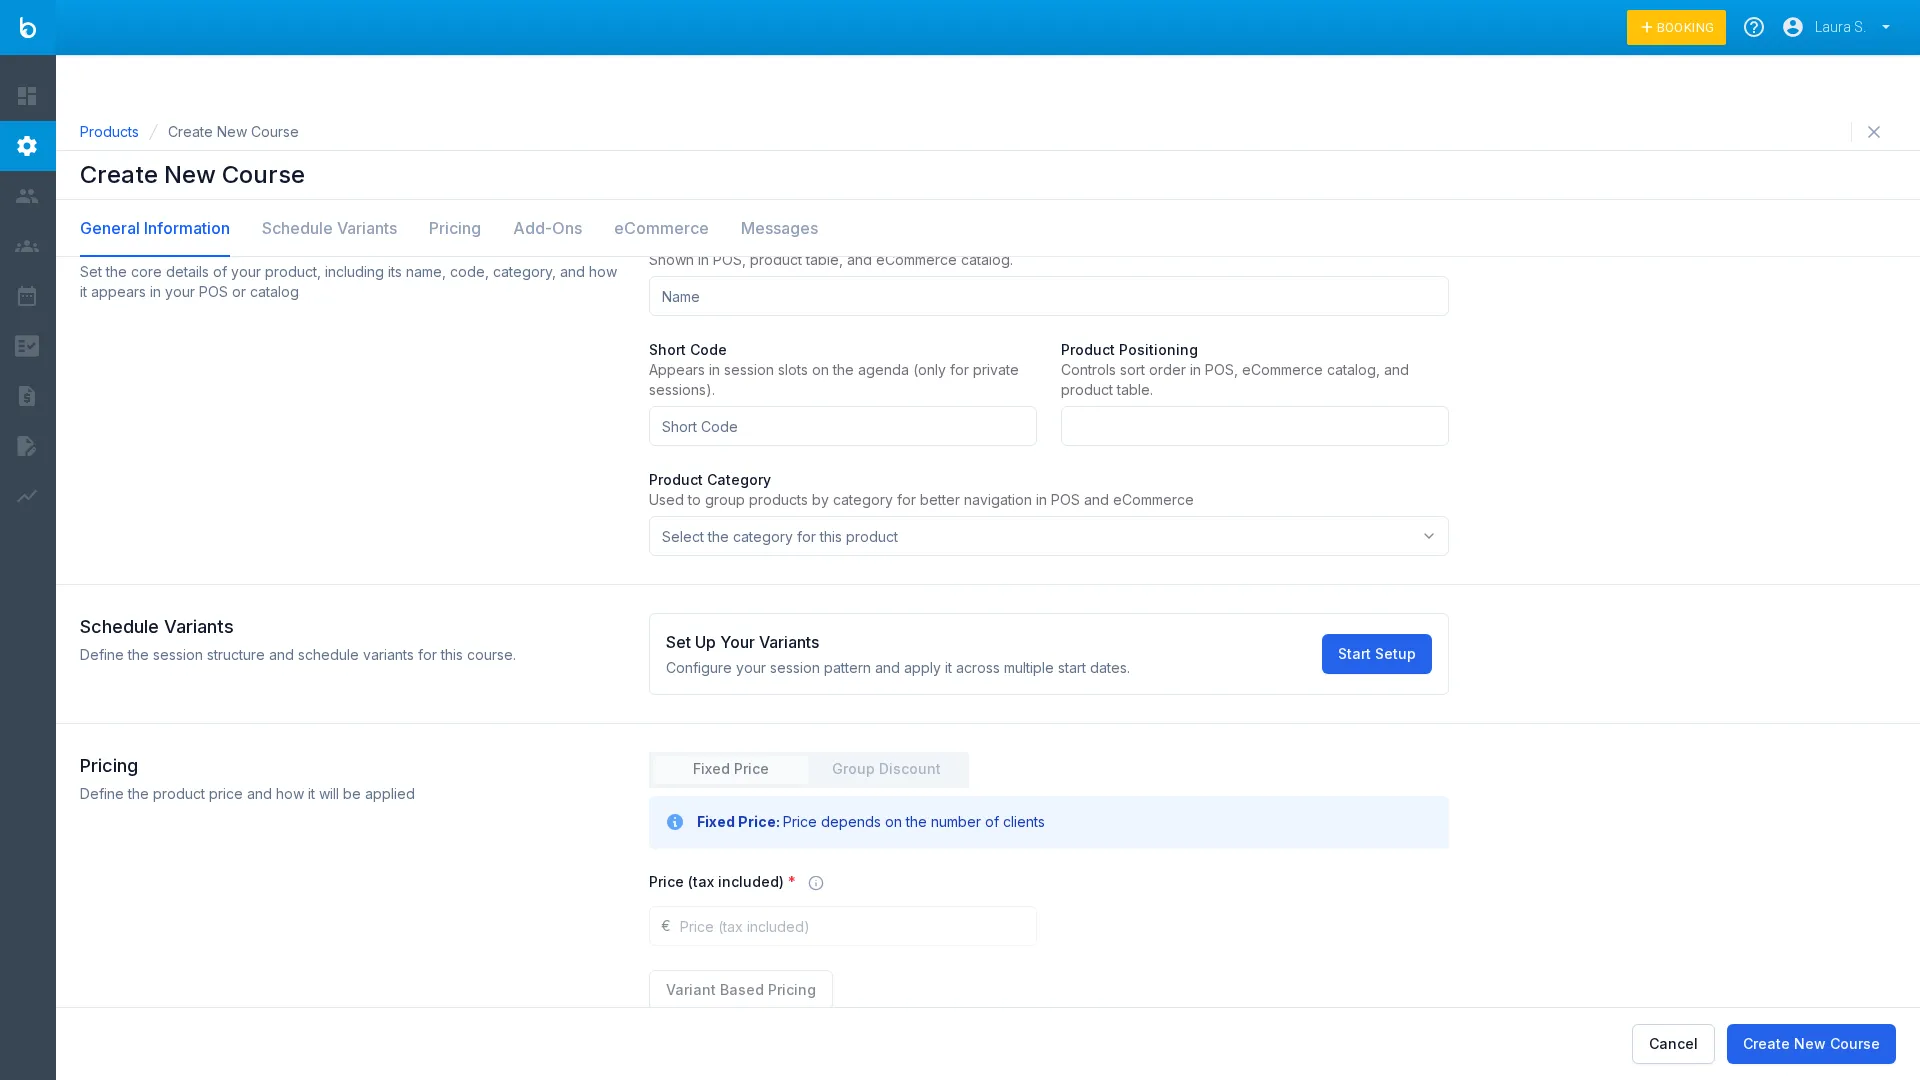The image size is (1920, 1080).
Task: Go to the eCommerce tab
Action: 660,228
